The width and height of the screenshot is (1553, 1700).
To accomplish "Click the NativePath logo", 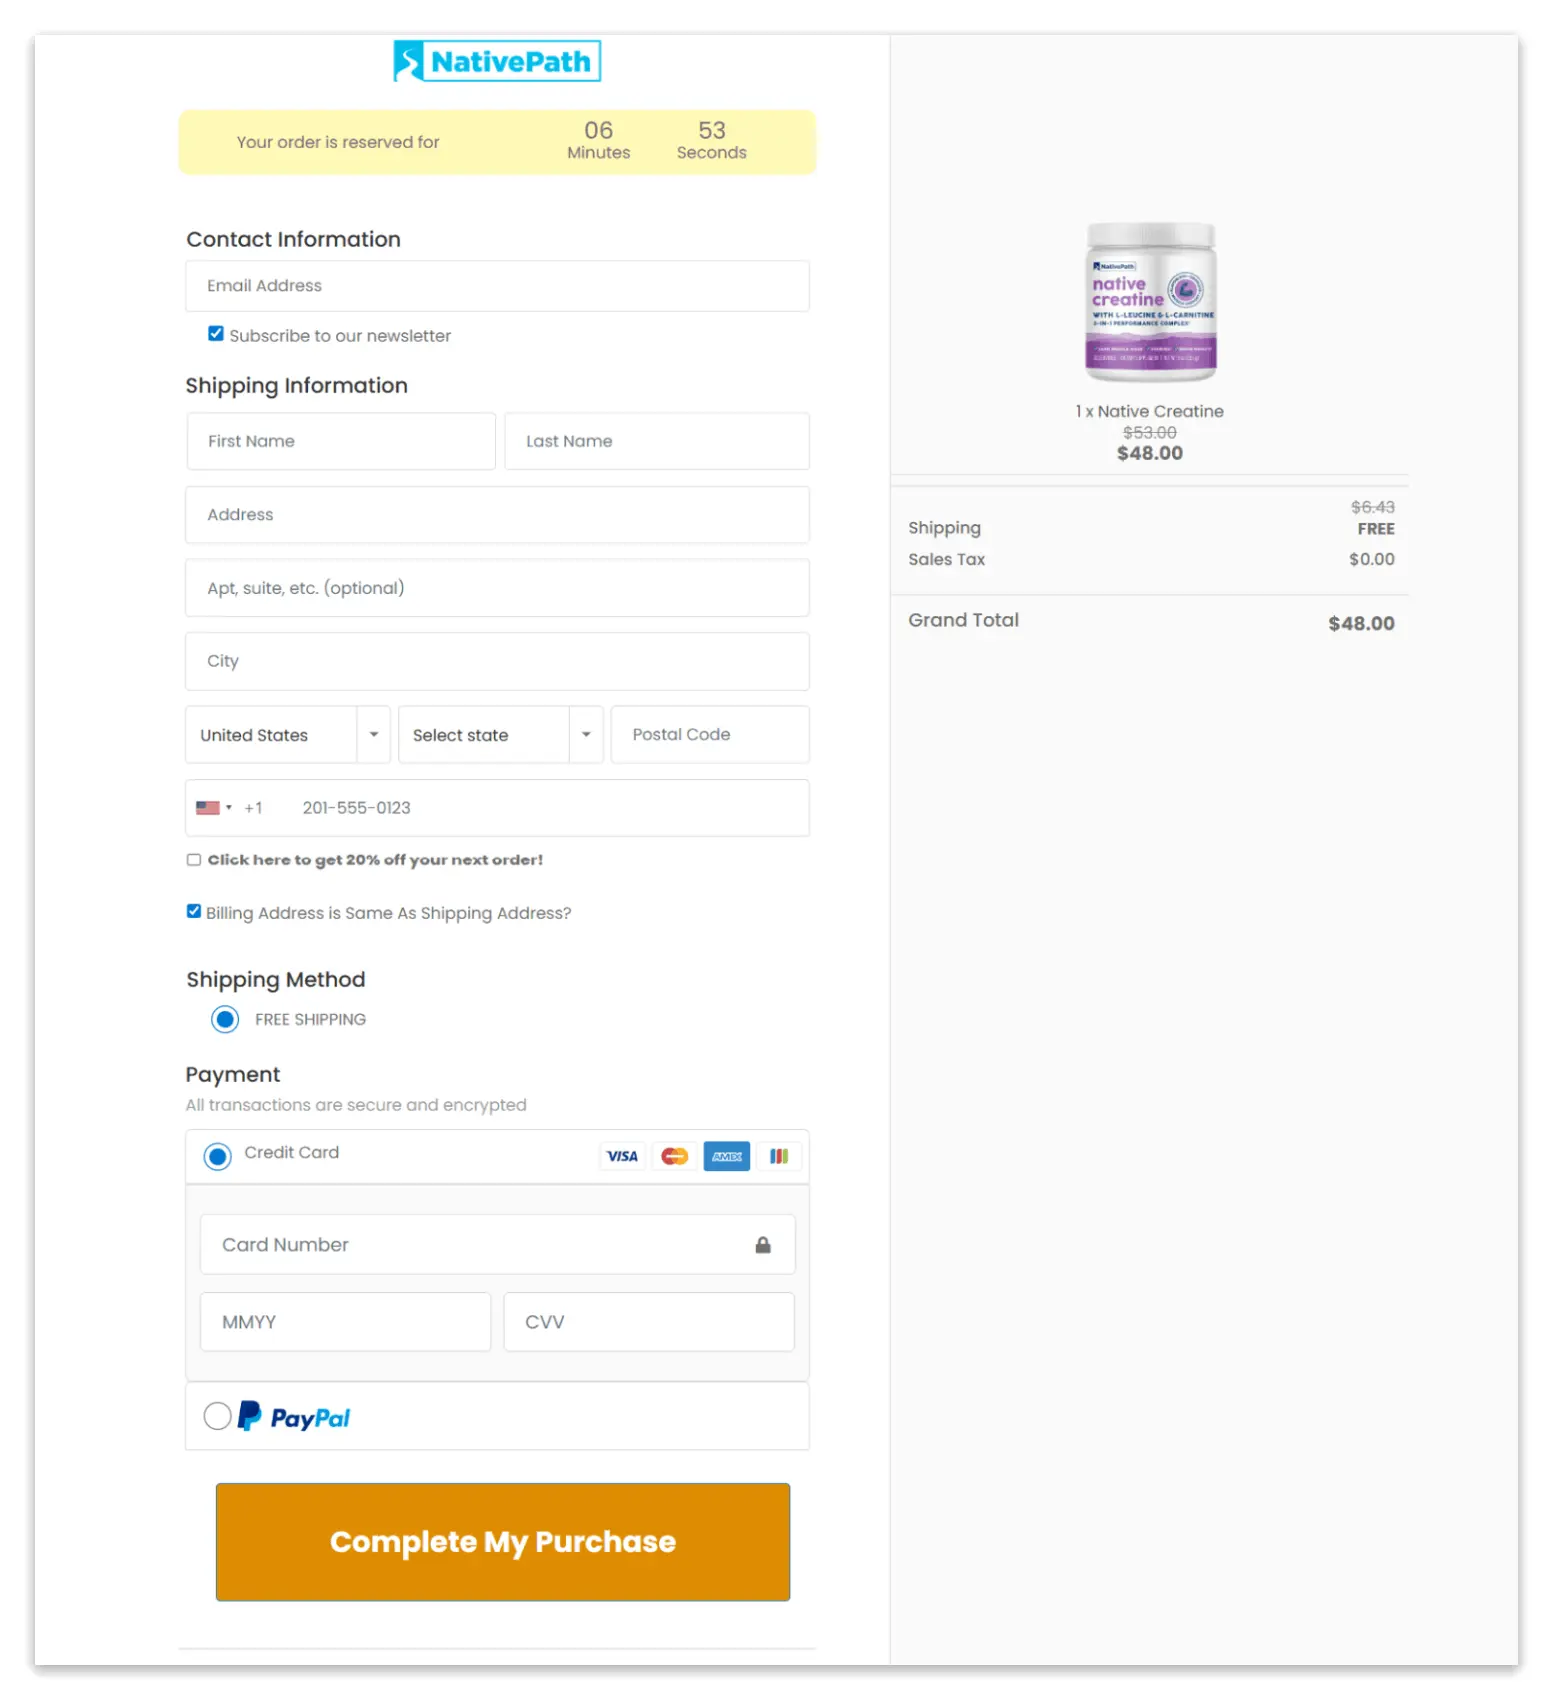I will [497, 61].
